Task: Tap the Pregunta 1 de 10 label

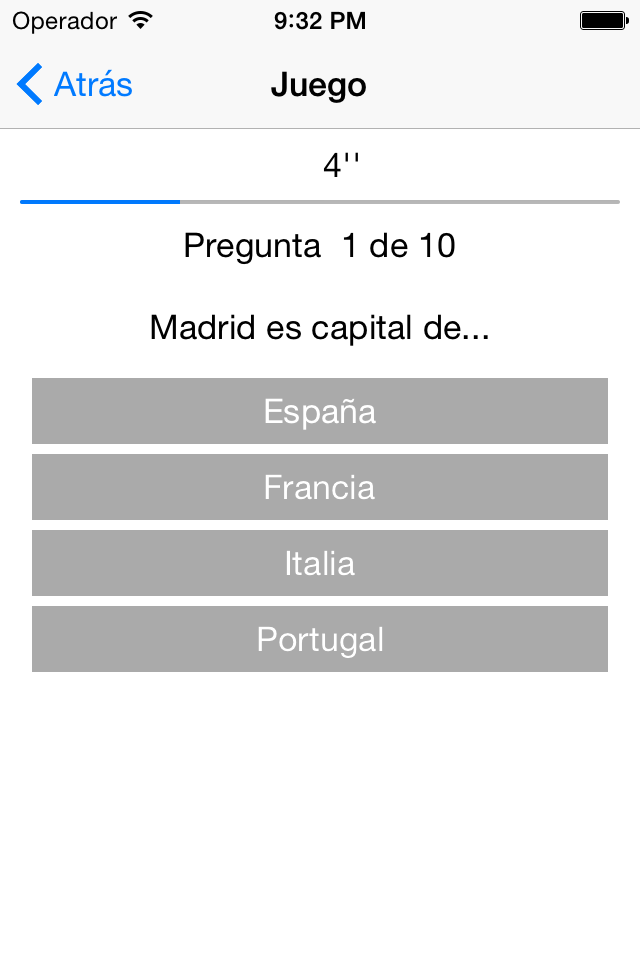Action: click(320, 246)
